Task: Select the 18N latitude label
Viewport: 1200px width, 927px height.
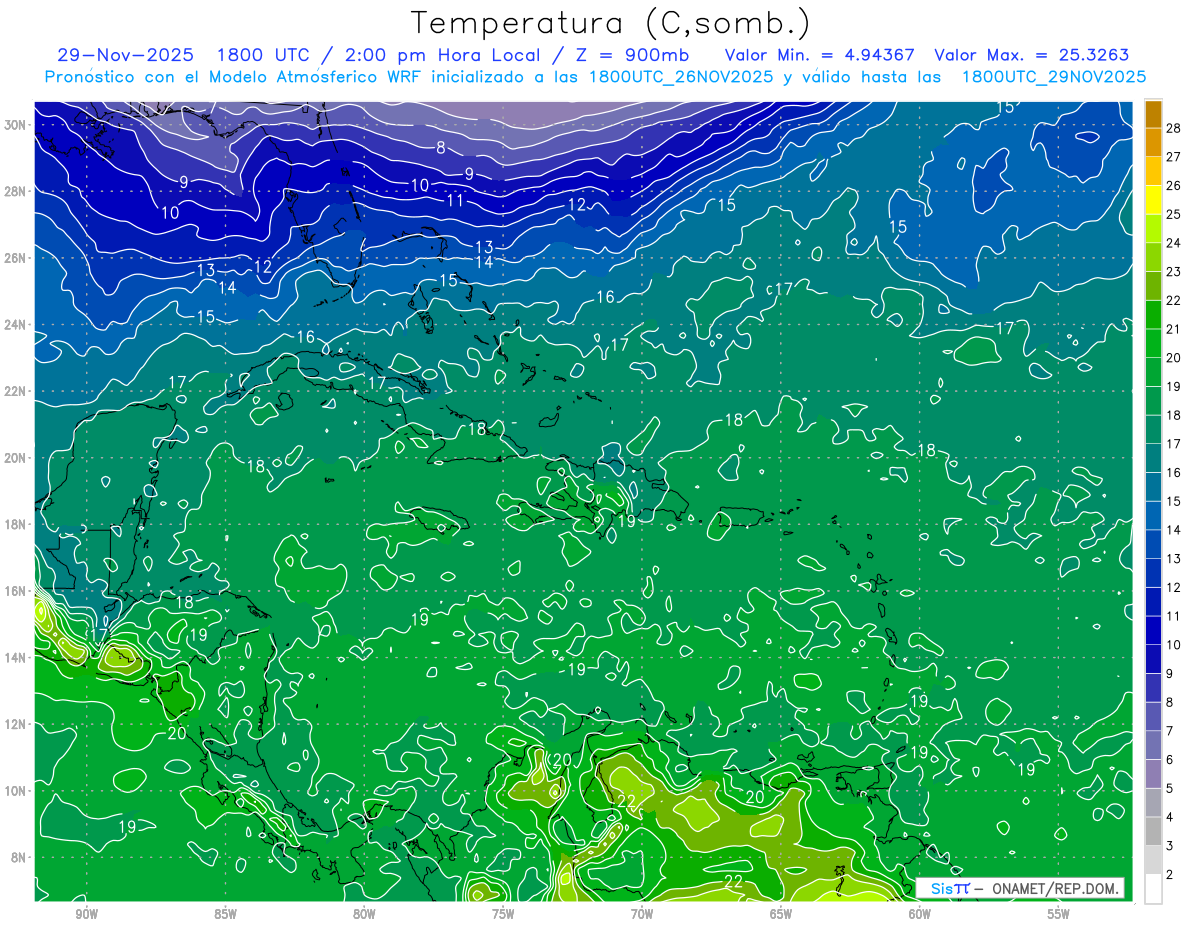Action: (16, 524)
